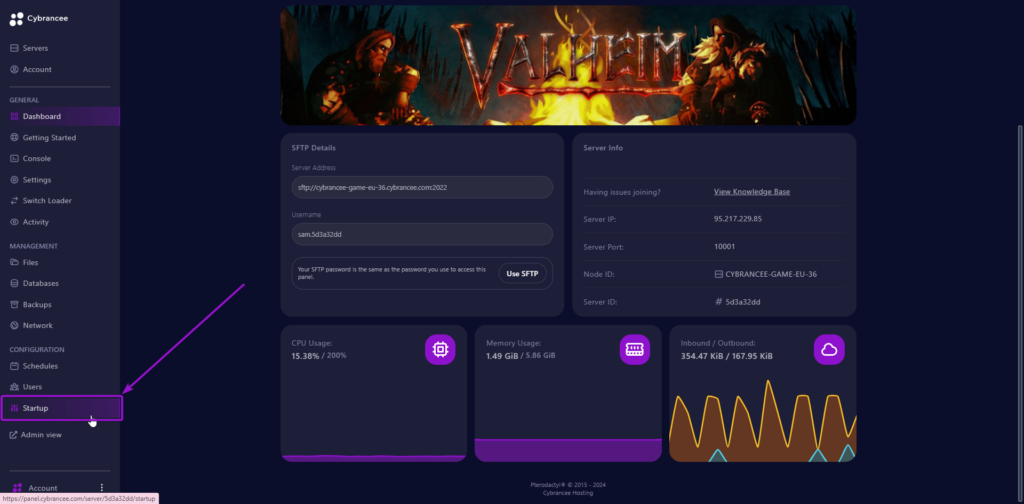Click the Inbound 354.47 KiB value

click(702, 356)
